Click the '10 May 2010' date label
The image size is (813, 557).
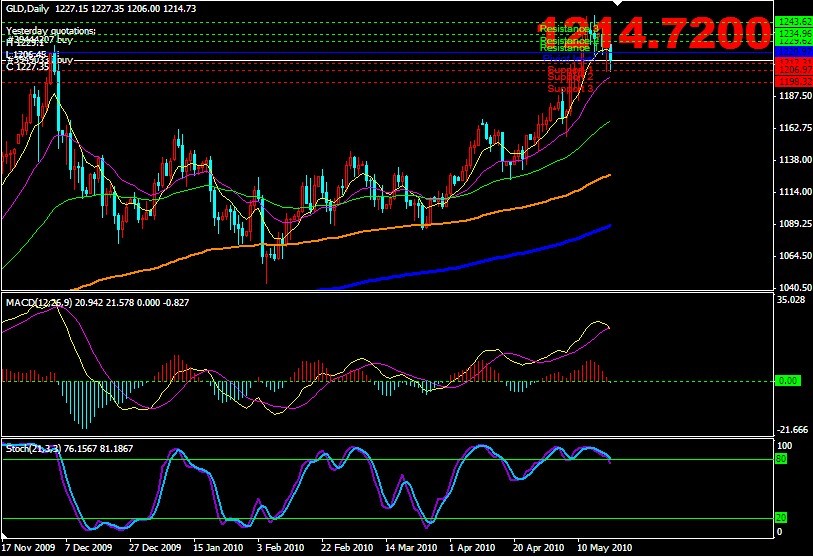coord(604,548)
